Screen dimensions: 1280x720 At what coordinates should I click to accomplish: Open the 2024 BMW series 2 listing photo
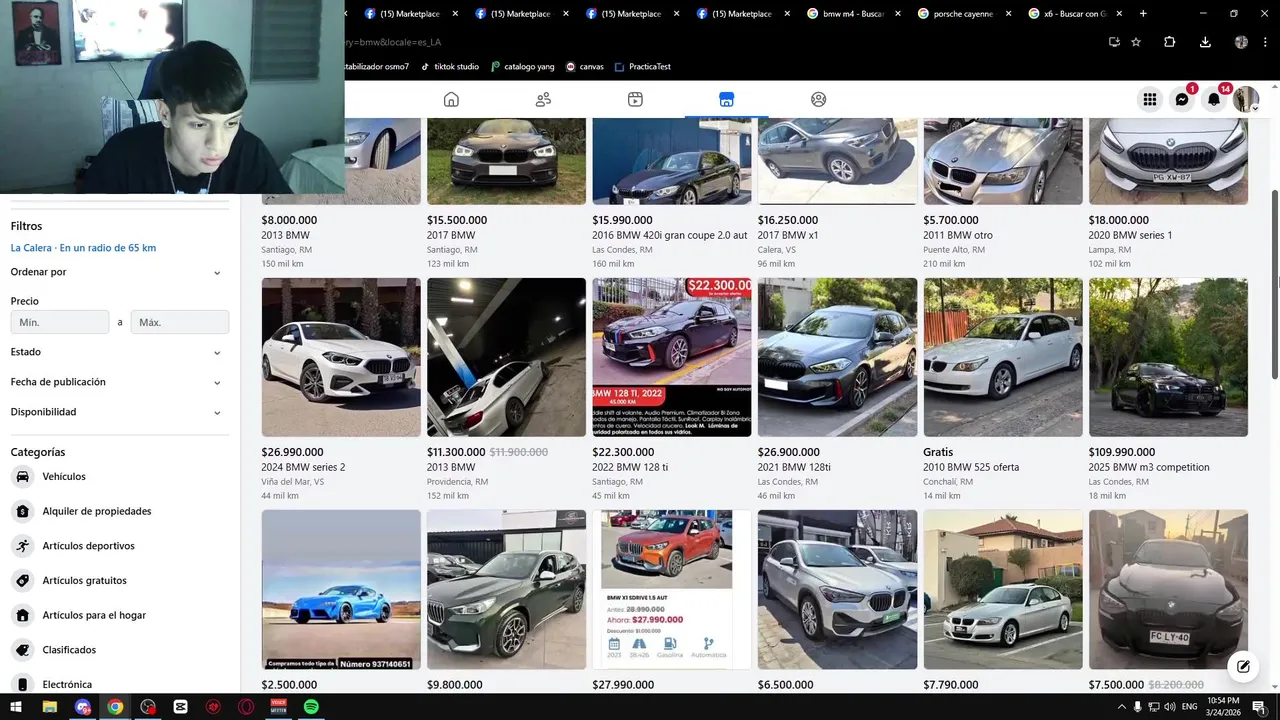click(x=341, y=357)
